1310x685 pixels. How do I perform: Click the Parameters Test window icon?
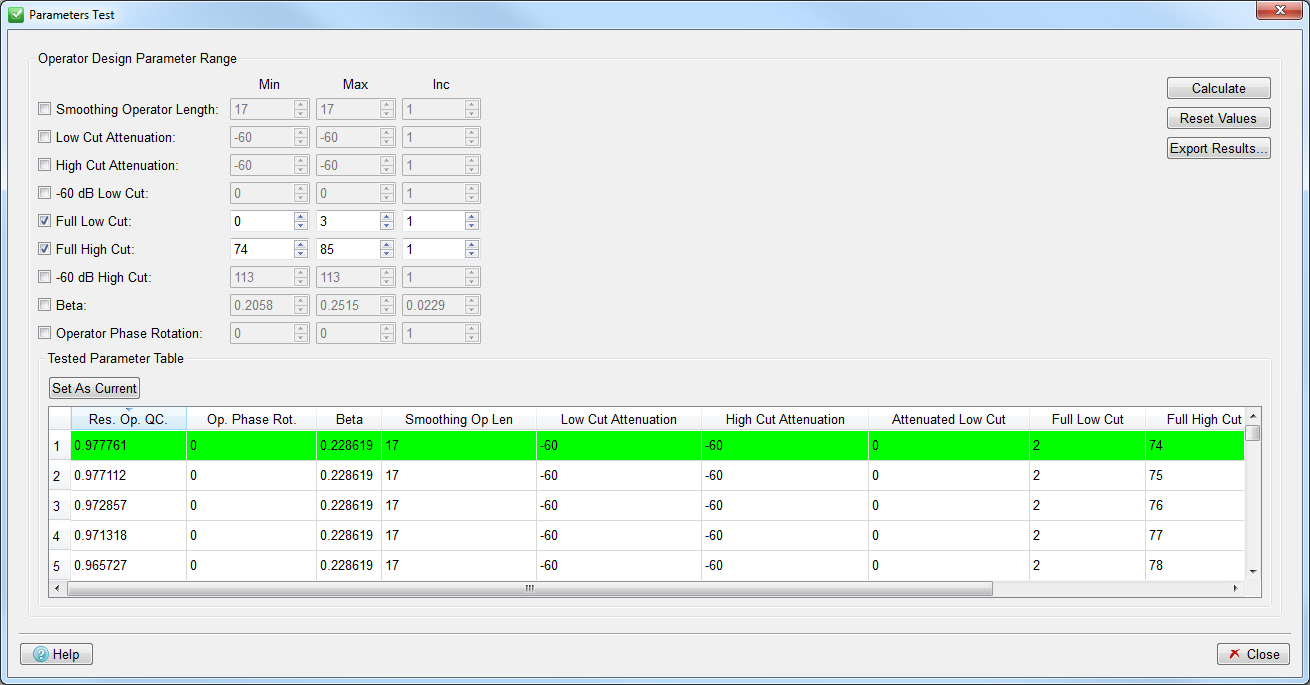tap(15, 15)
